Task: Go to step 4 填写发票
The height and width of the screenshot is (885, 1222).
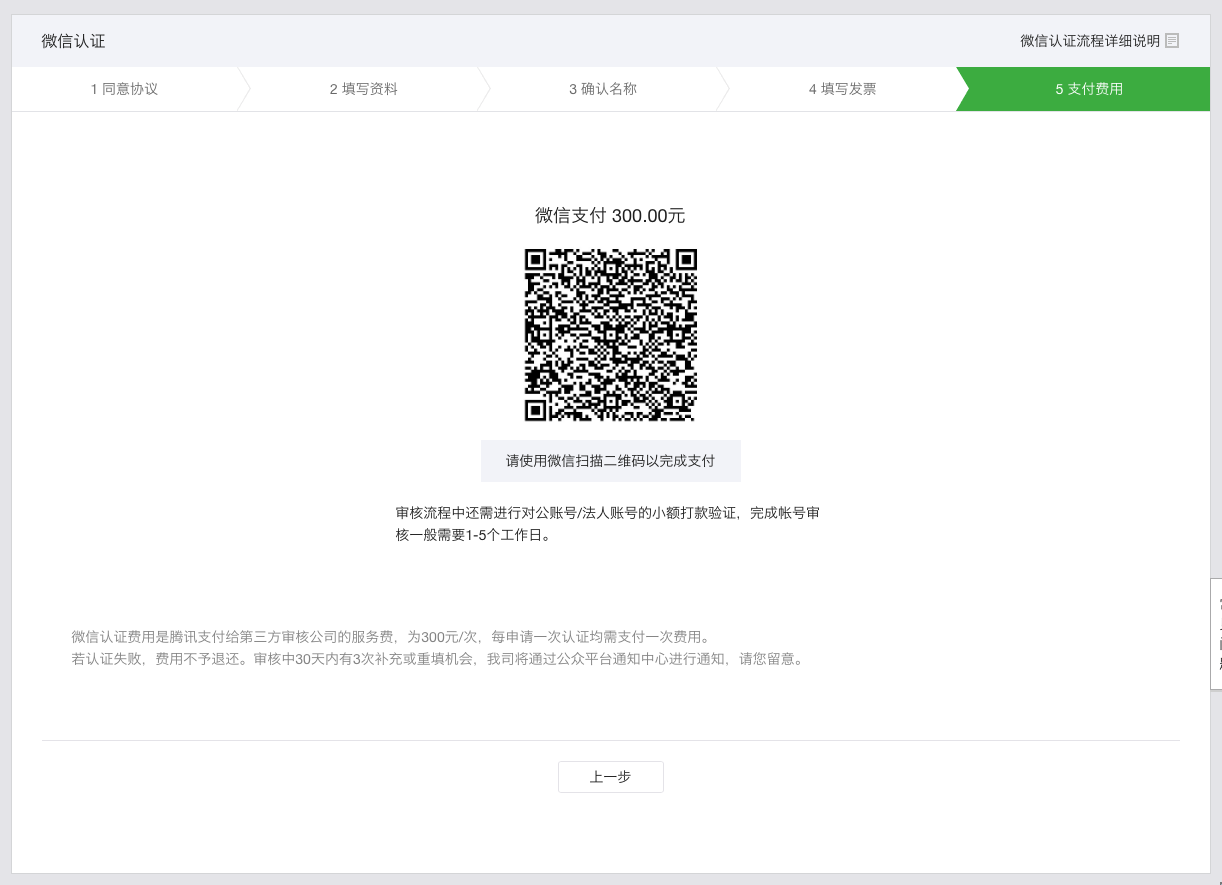Action: (843, 89)
